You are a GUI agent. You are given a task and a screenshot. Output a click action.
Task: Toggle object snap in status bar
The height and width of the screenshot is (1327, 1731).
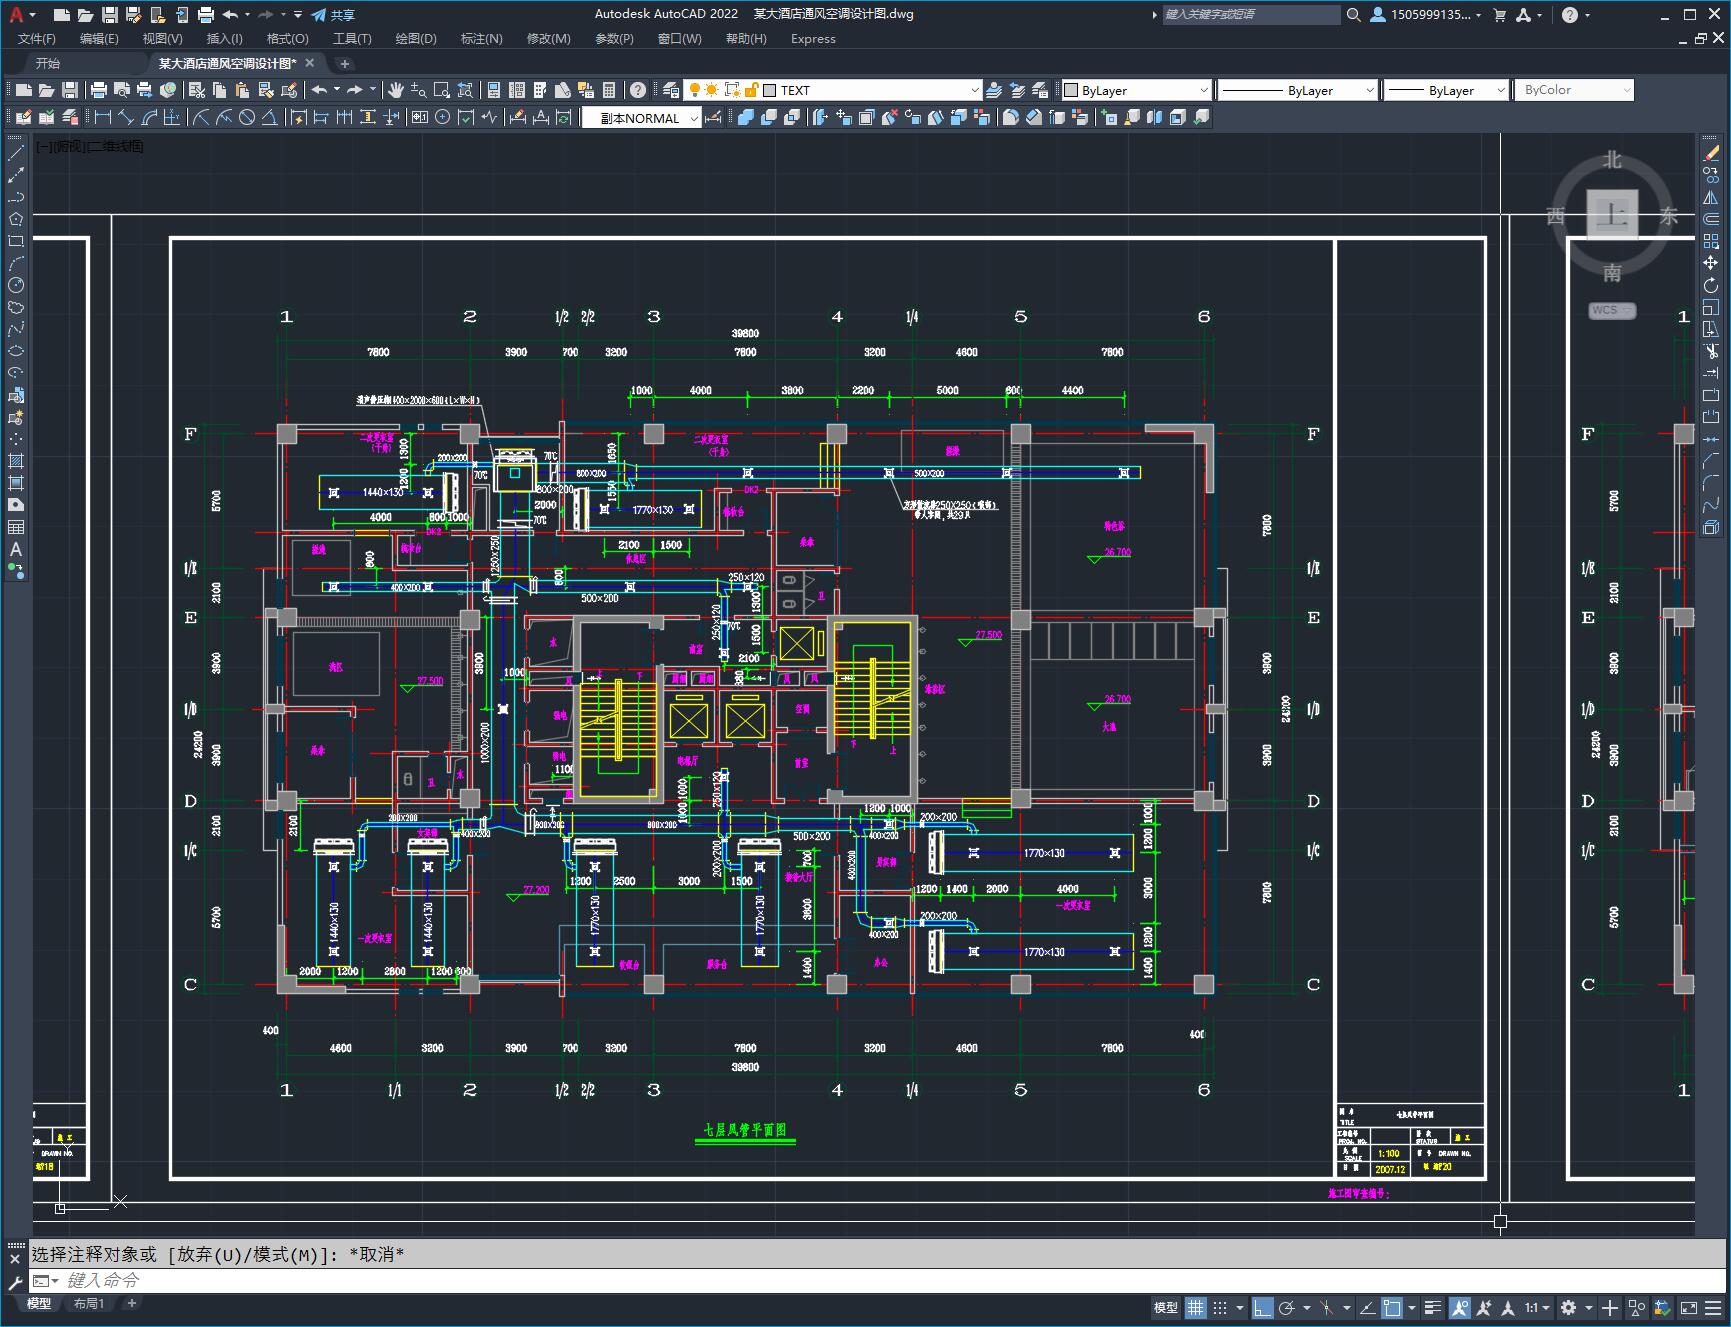pyautogui.click(x=1392, y=1307)
